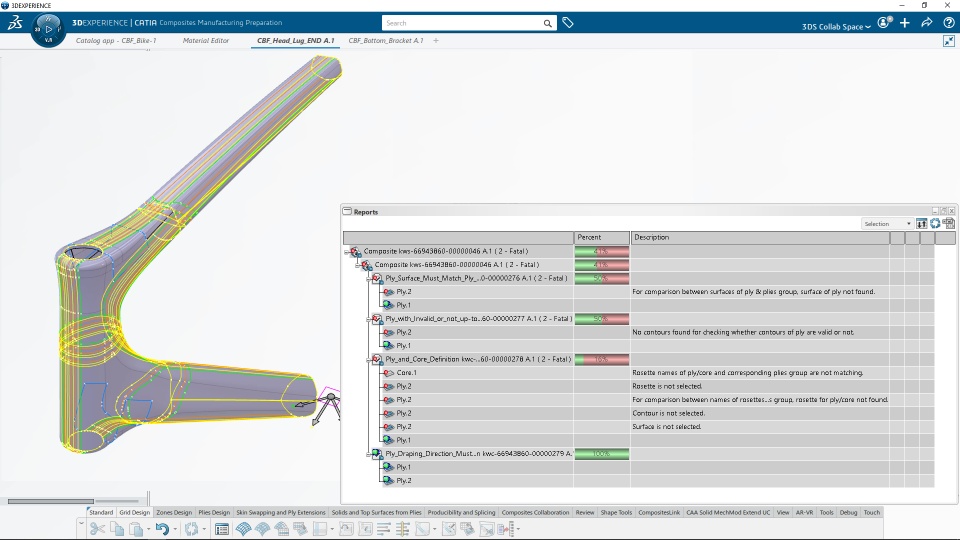
Task: Collapse the second-level Composite kws node
Action: (358, 265)
